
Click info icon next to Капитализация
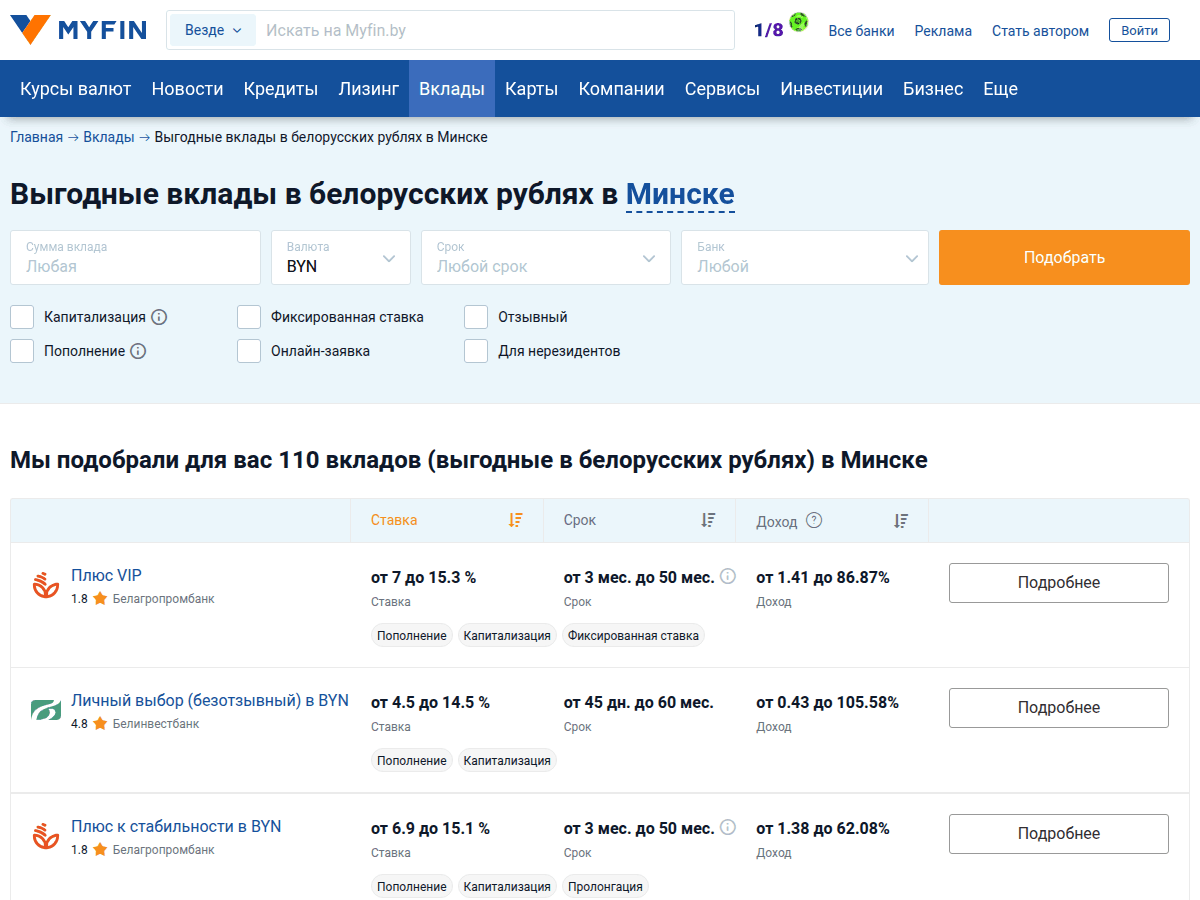click(x=159, y=317)
